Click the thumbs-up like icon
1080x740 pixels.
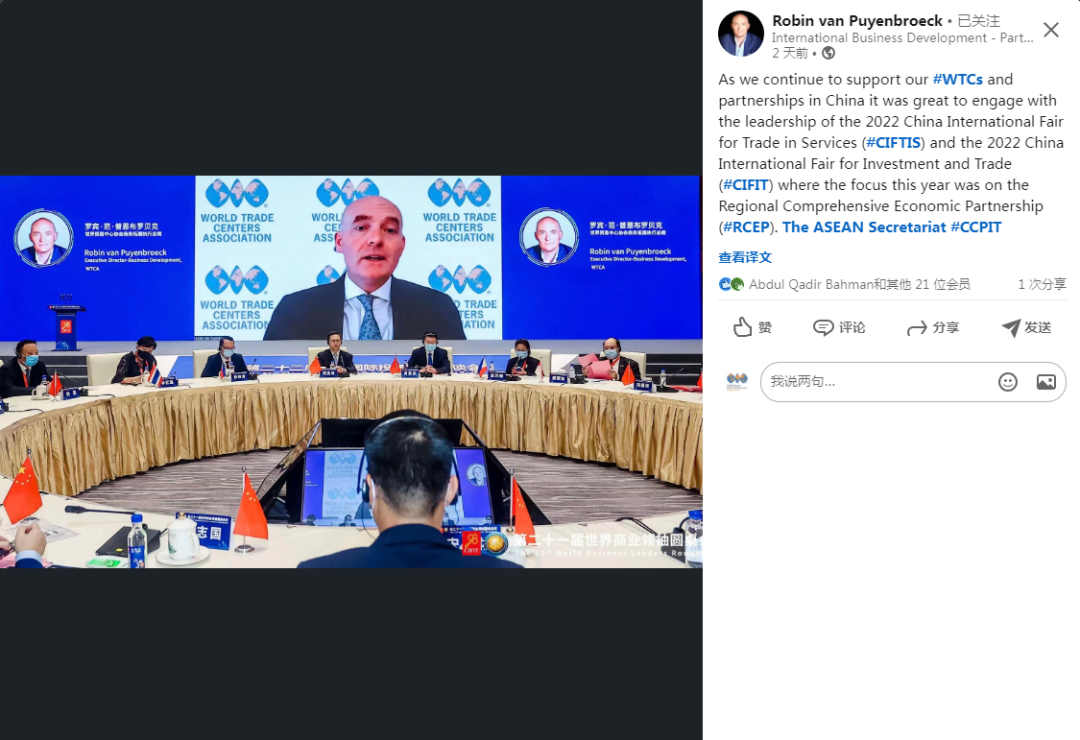coord(742,327)
